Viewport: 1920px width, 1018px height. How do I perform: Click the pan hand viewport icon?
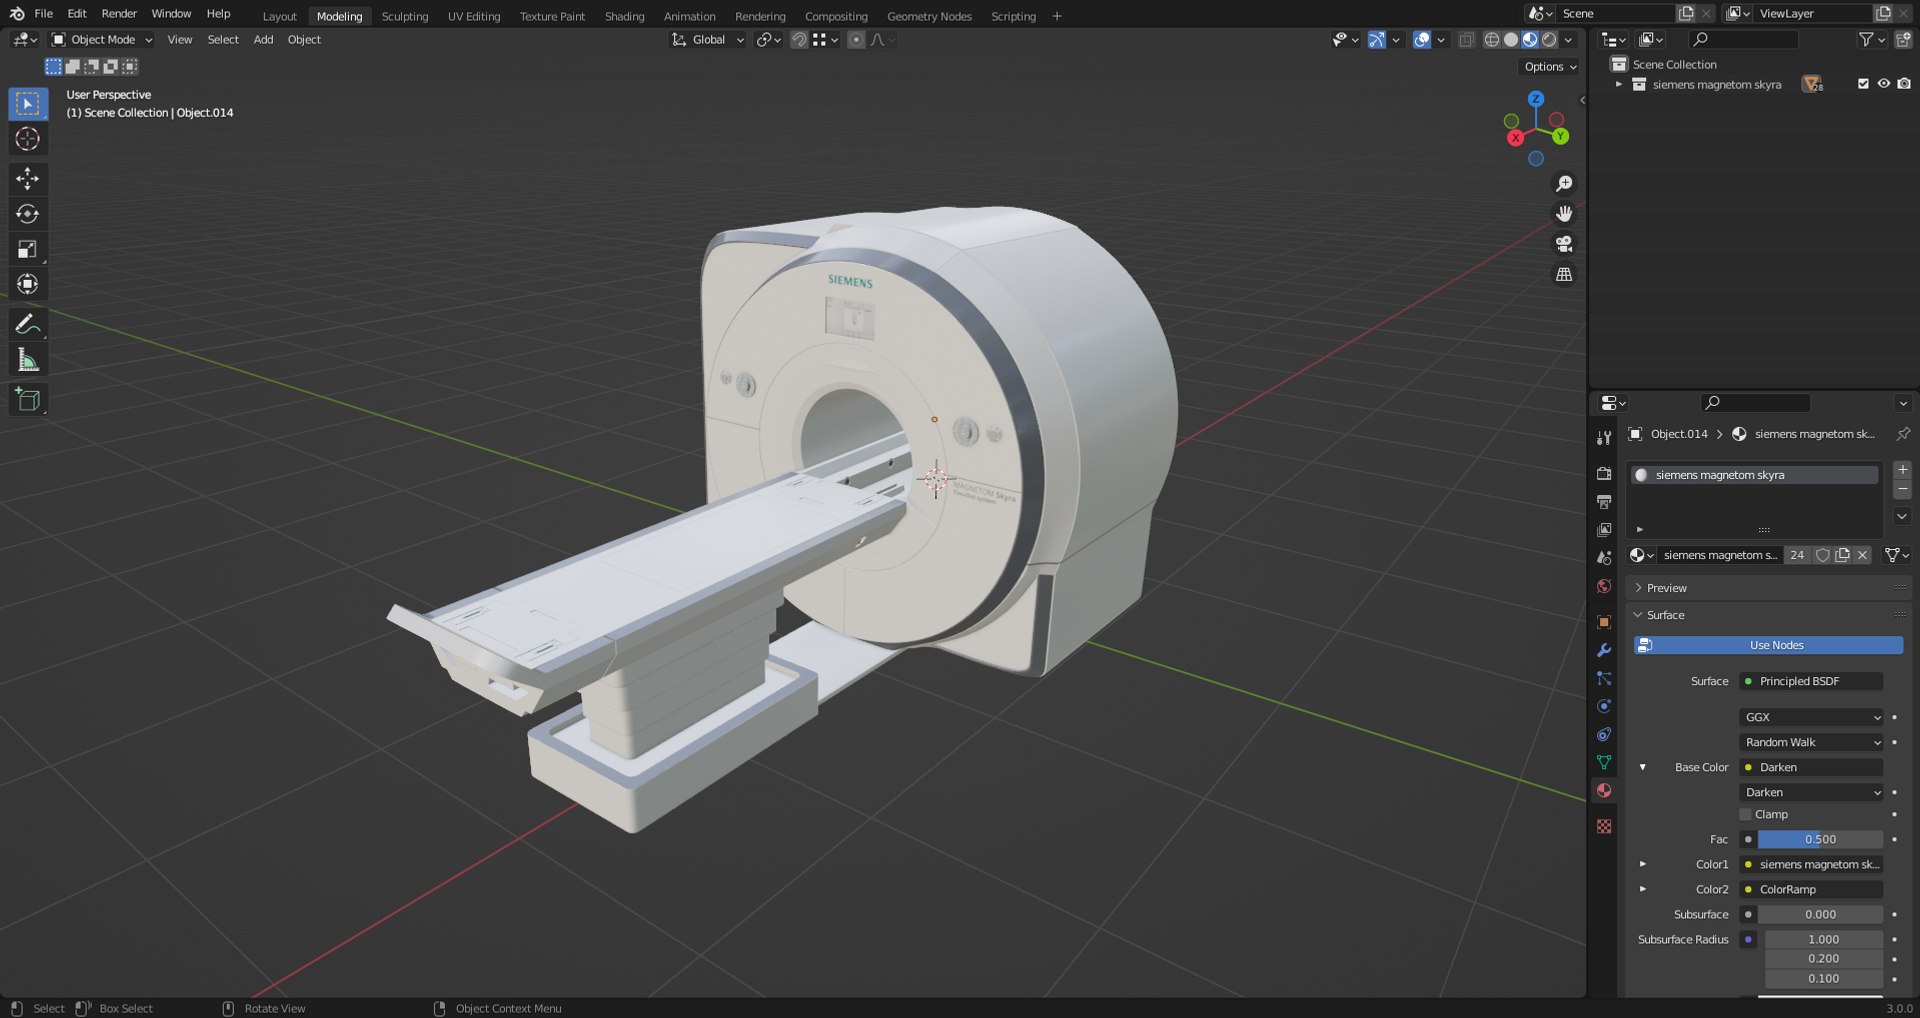(1564, 214)
